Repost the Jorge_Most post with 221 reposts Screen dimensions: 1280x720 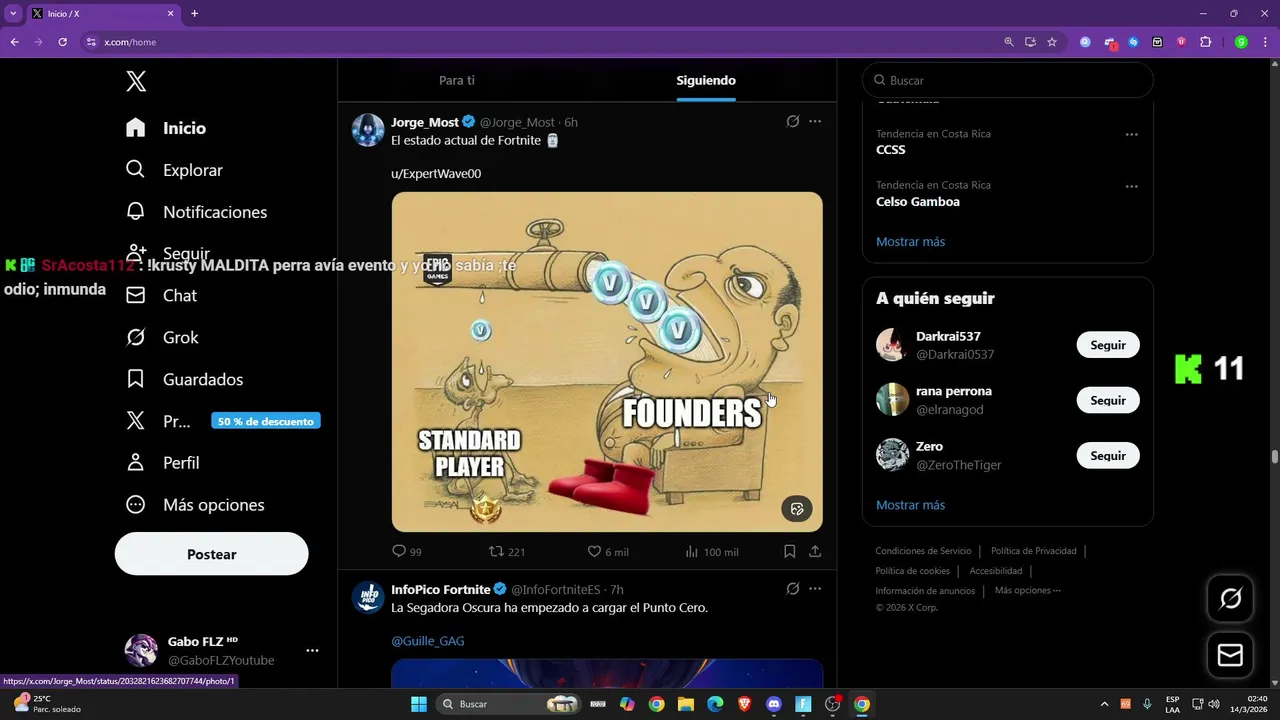tap(506, 551)
